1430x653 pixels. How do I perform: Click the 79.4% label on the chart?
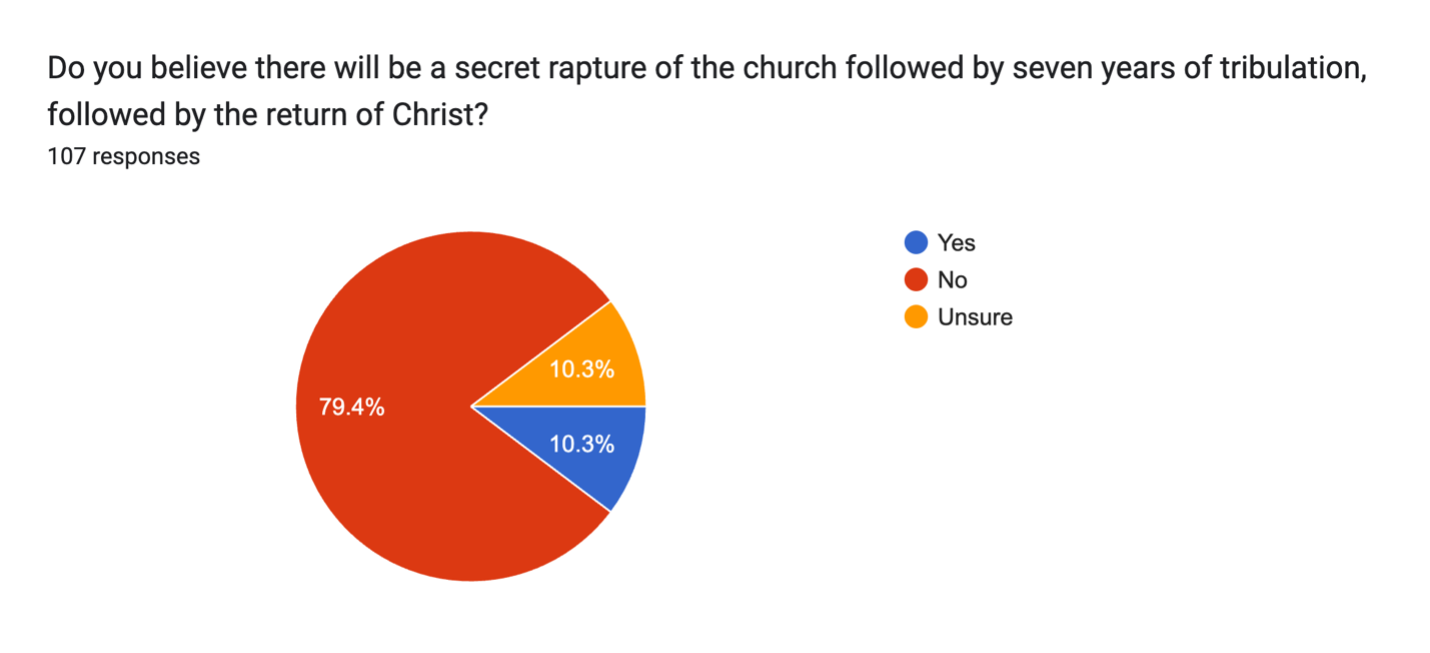tap(351, 407)
